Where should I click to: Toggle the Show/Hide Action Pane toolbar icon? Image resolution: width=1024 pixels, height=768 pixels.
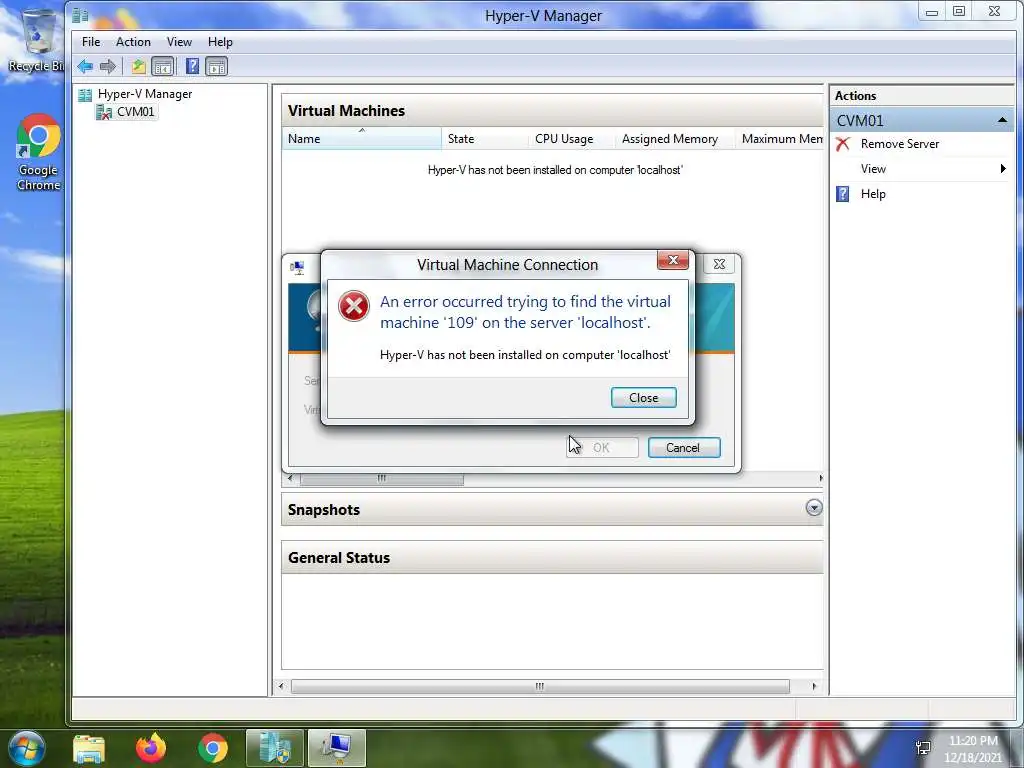pos(216,66)
